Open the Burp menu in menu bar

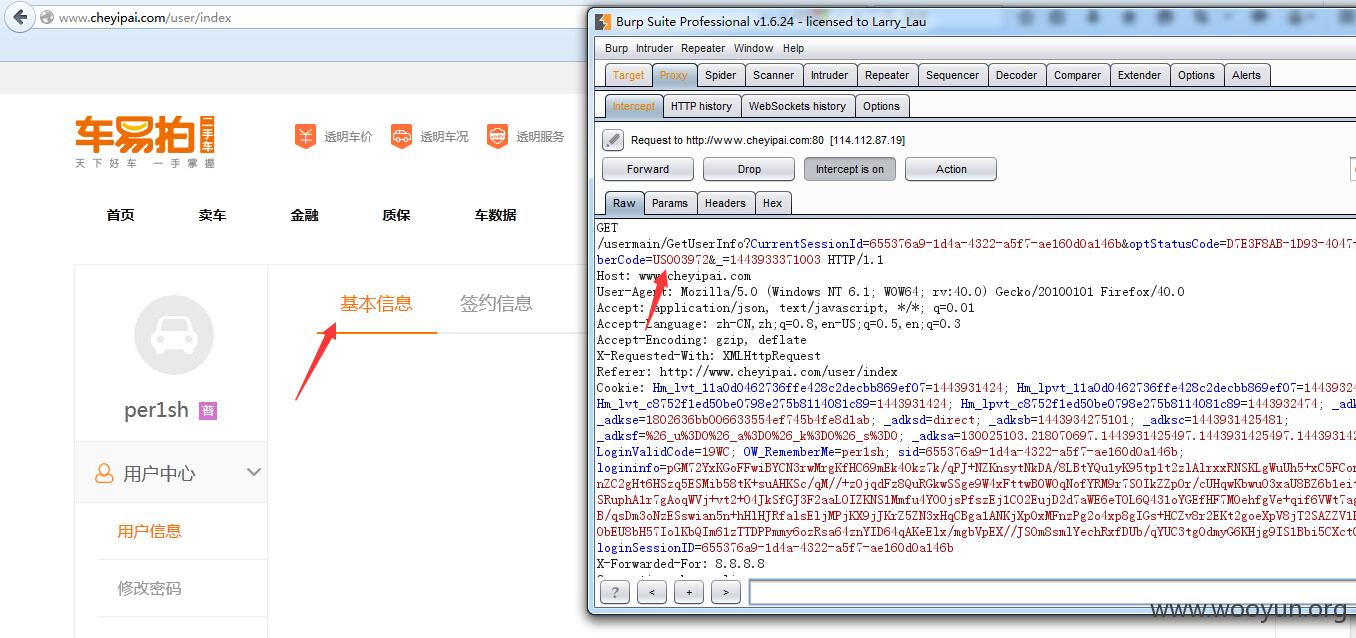point(616,48)
